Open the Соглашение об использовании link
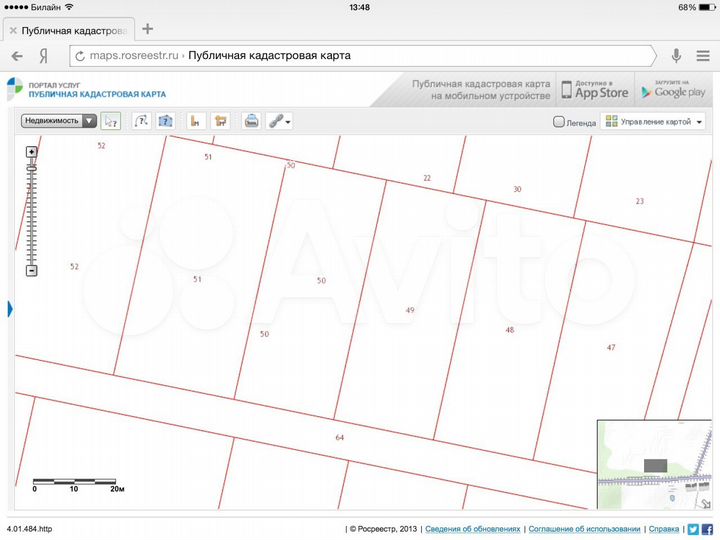 point(584,529)
